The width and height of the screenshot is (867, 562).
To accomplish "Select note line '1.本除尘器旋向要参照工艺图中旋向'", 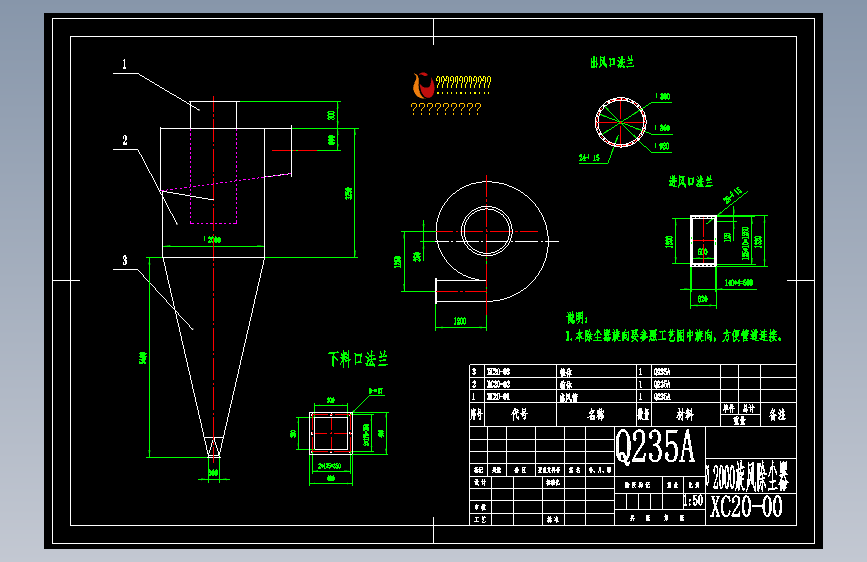I will click(640, 336).
